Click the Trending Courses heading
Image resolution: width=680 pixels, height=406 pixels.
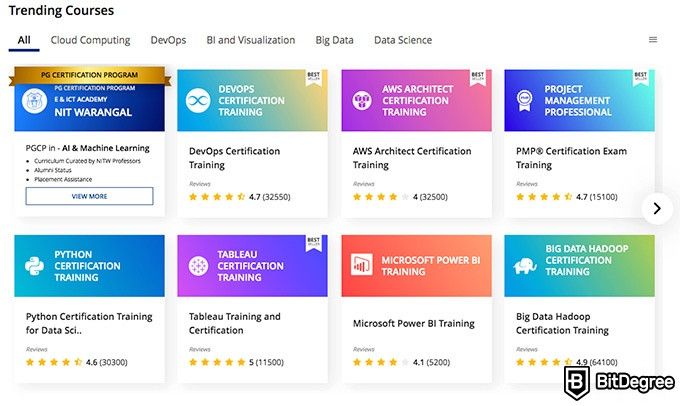61,10
